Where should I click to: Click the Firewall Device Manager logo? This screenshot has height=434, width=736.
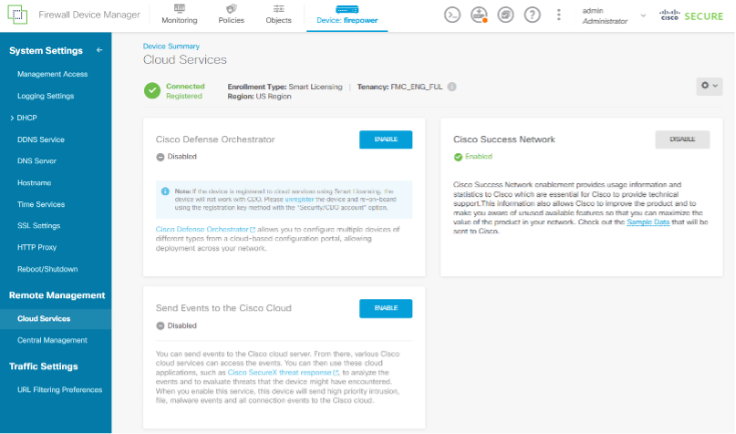[18, 16]
